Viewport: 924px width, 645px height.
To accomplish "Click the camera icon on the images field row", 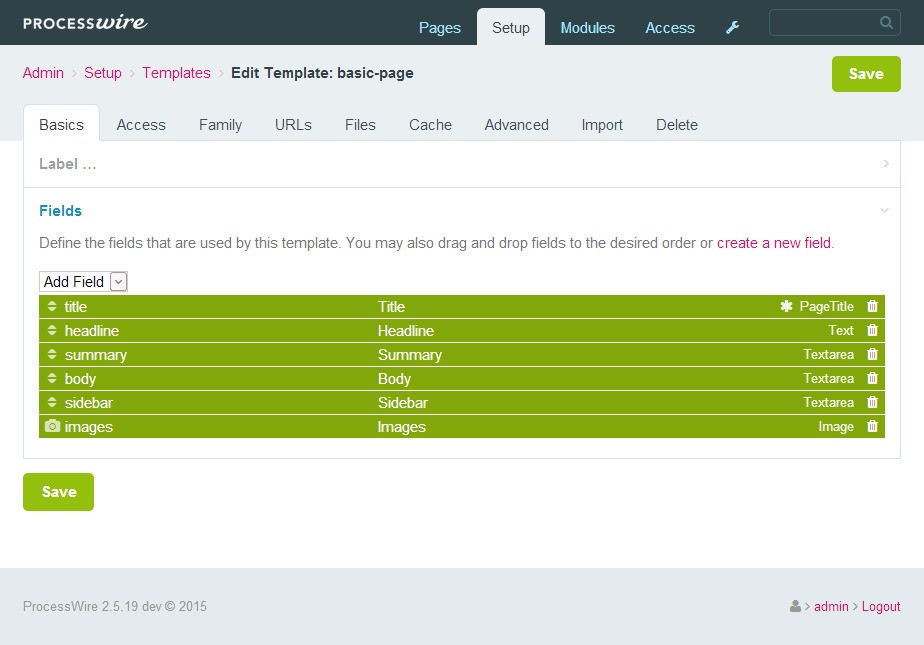I will pos(52,426).
